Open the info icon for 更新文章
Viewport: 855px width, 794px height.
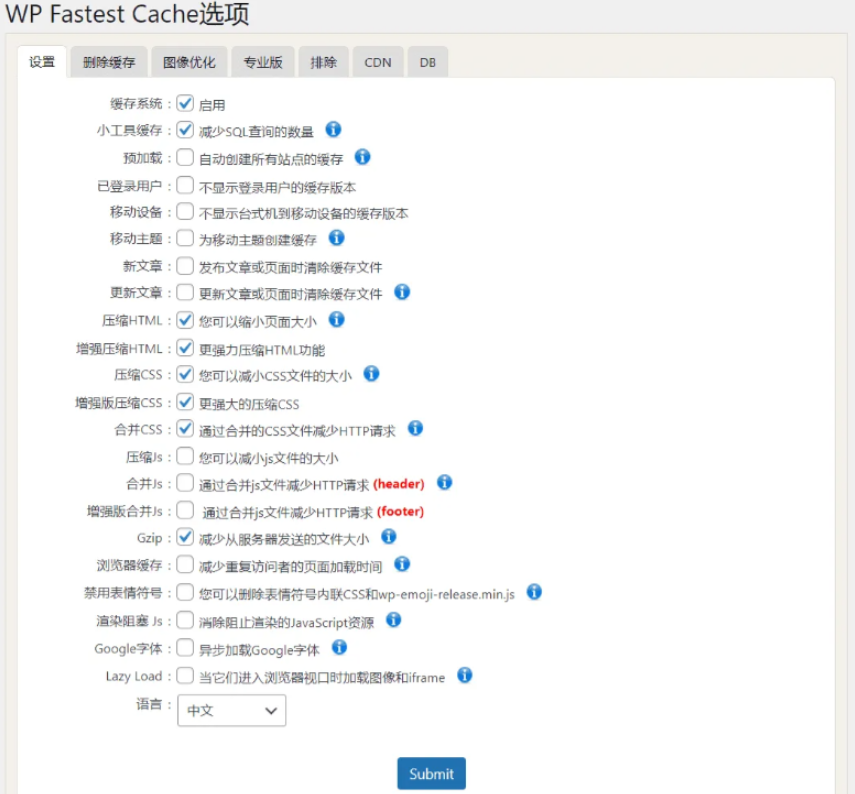tap(403, 293)
